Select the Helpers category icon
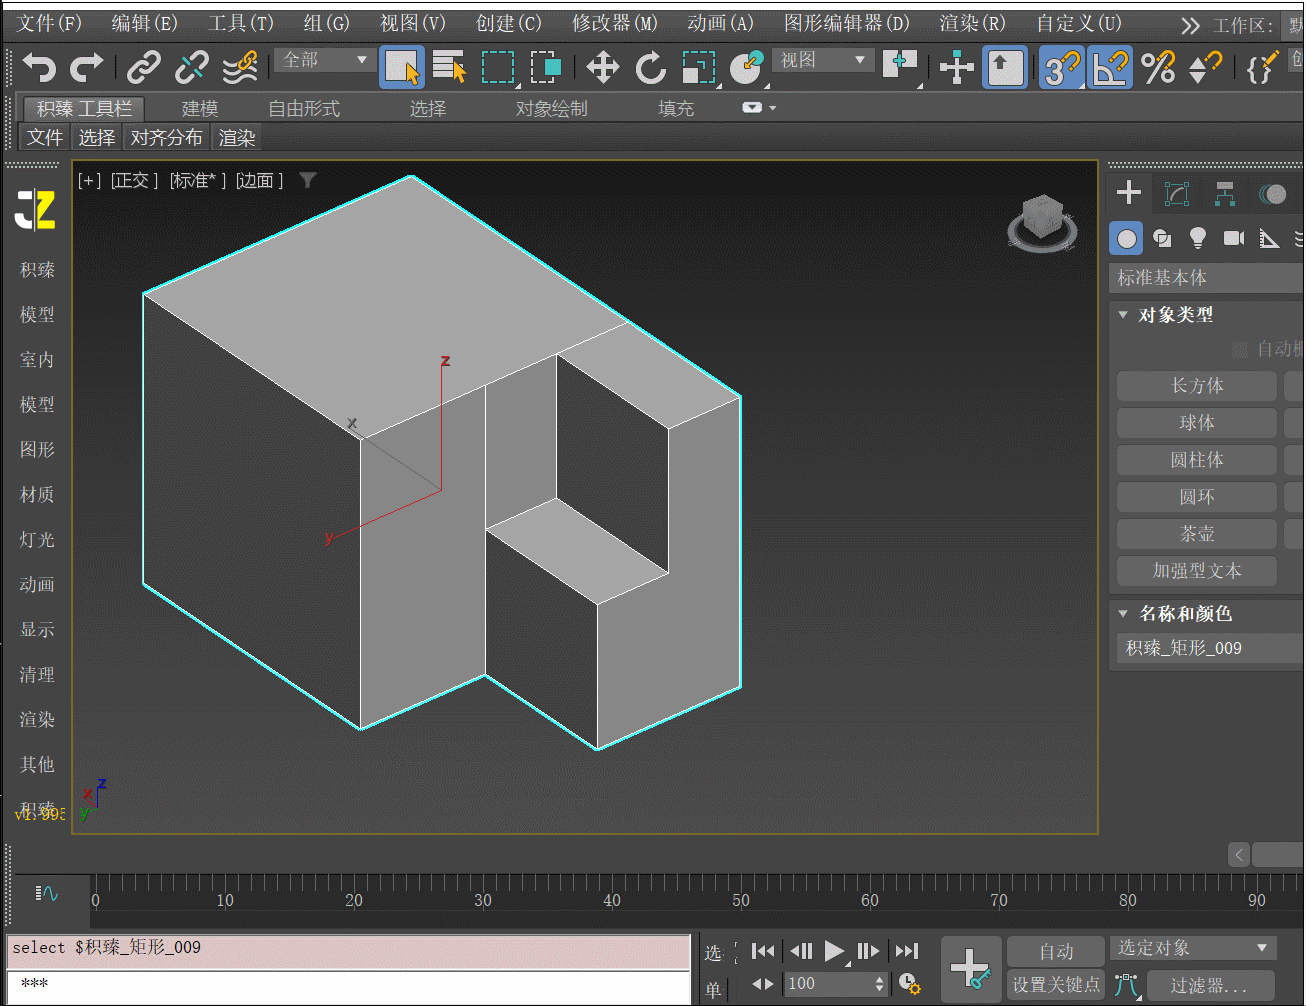Viewport: 1306px width, 1006px height. point(1269,238)
